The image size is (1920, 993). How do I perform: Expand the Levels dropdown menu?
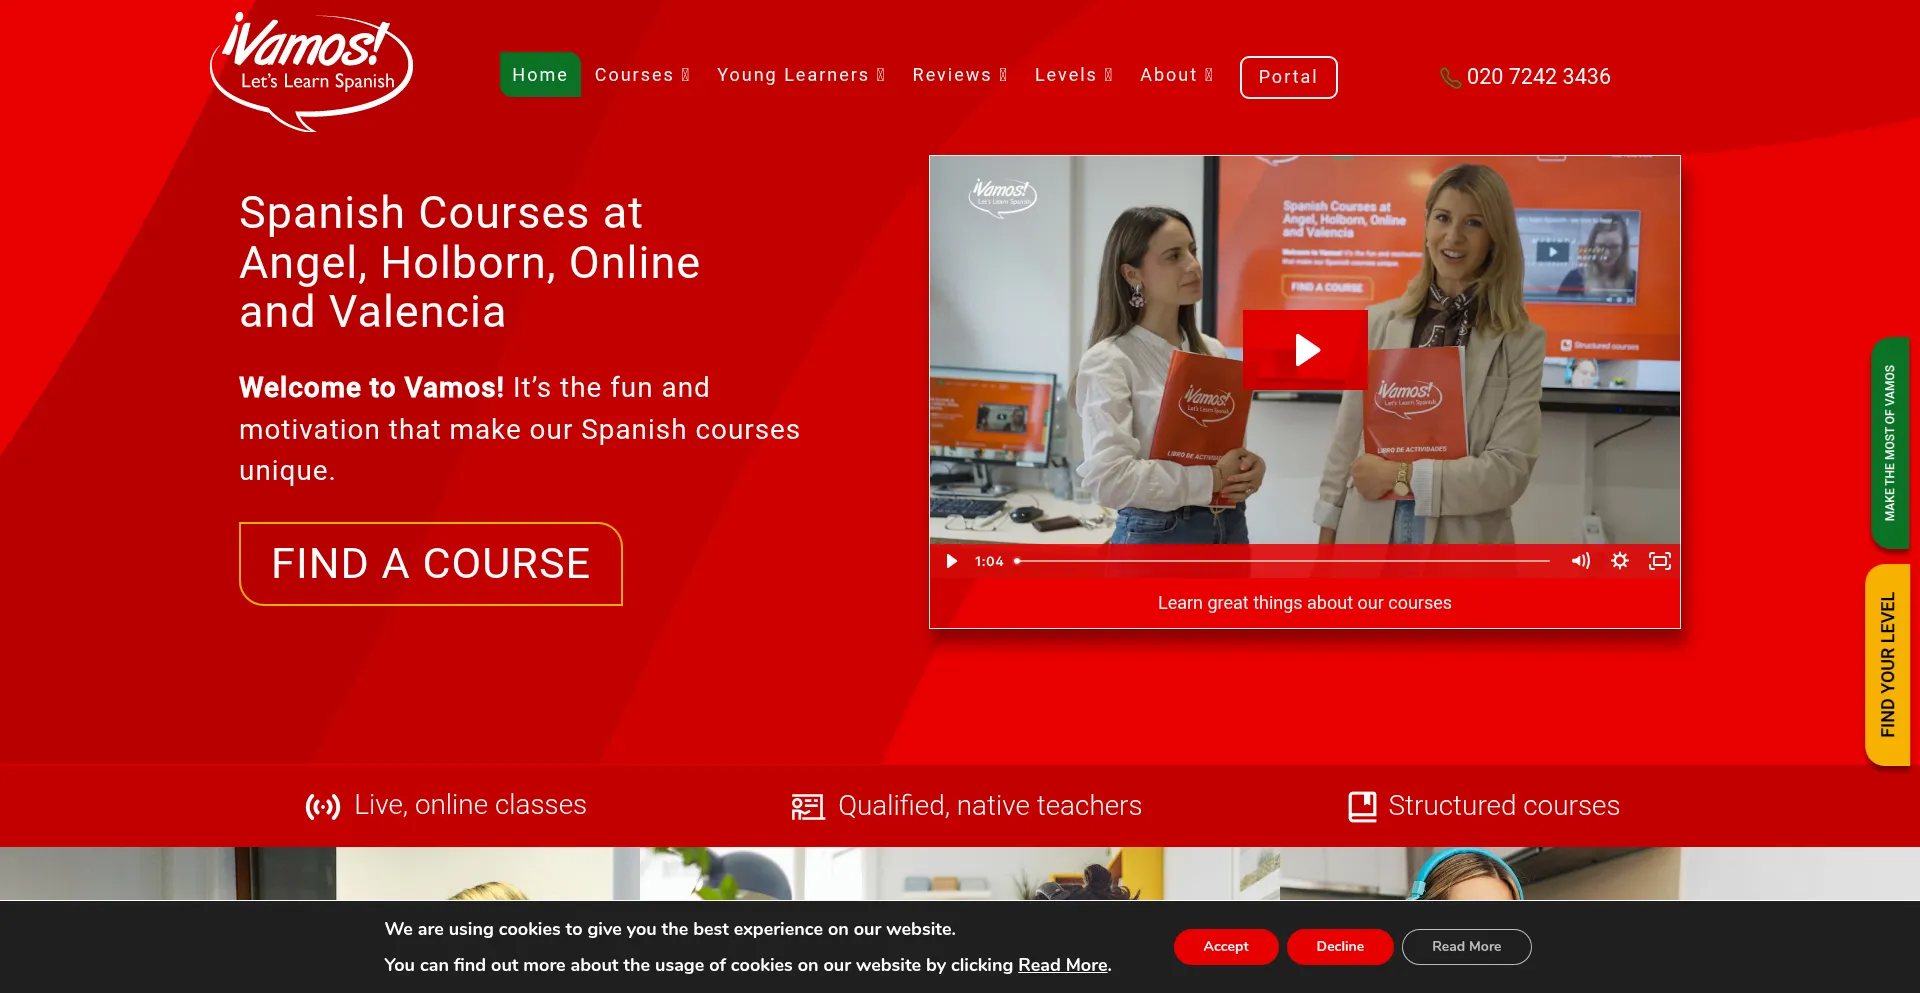[x=1074, y=75]
